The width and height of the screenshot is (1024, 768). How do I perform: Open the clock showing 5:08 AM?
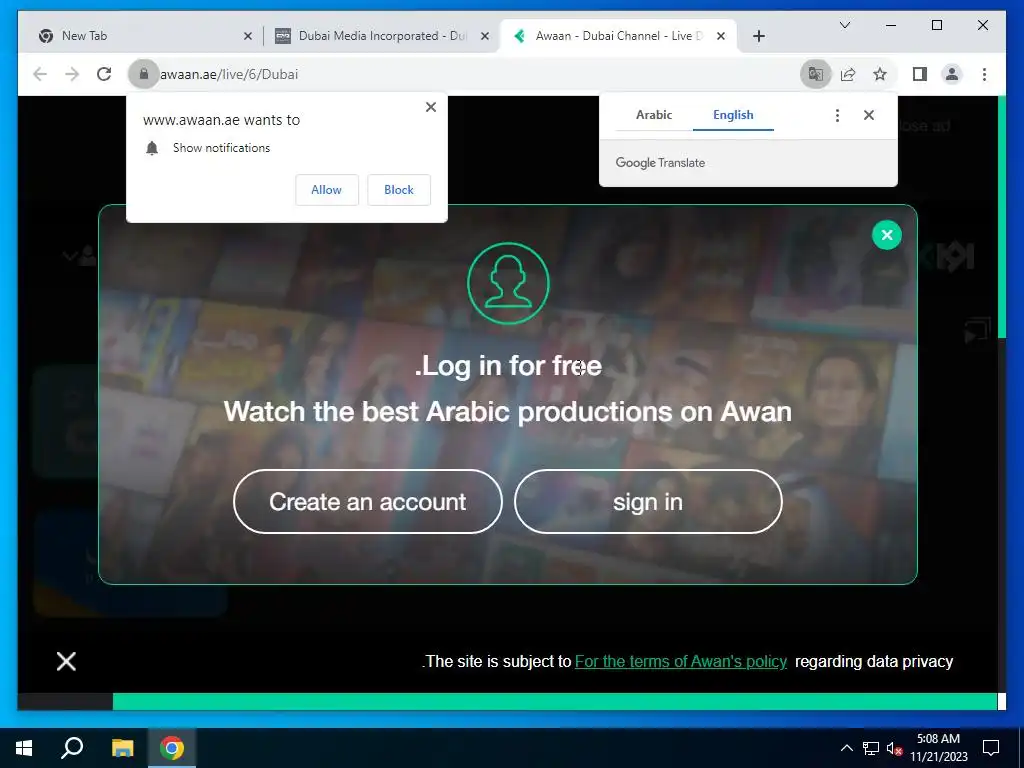coord(938,748)
